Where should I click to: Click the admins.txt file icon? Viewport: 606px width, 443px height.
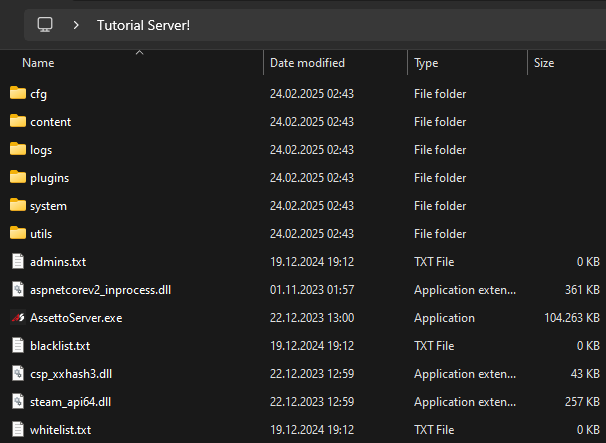click(x=17, y=262)
